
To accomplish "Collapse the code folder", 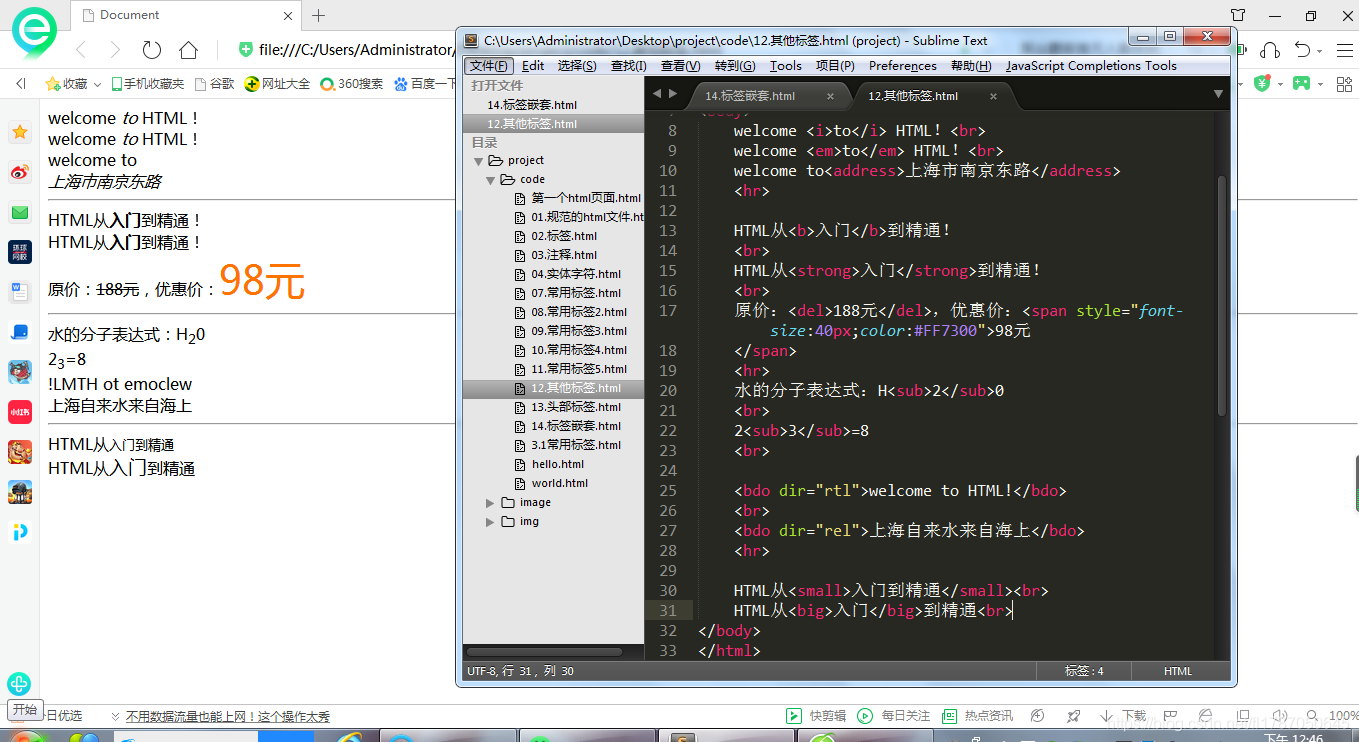I will coord(490,180).
